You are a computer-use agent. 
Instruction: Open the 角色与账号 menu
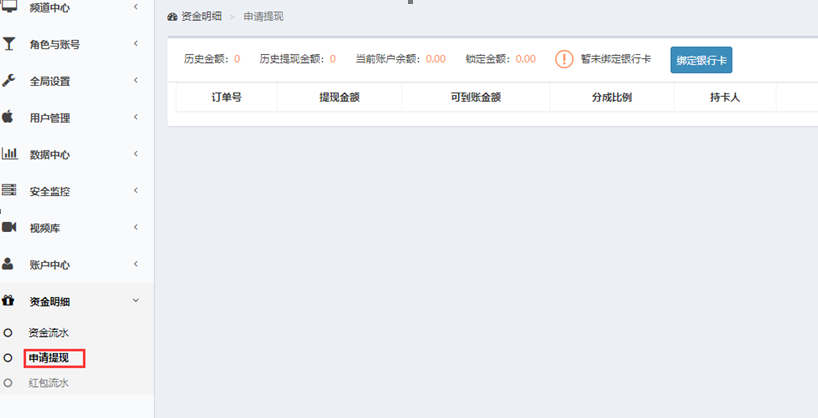click(55, 45)
